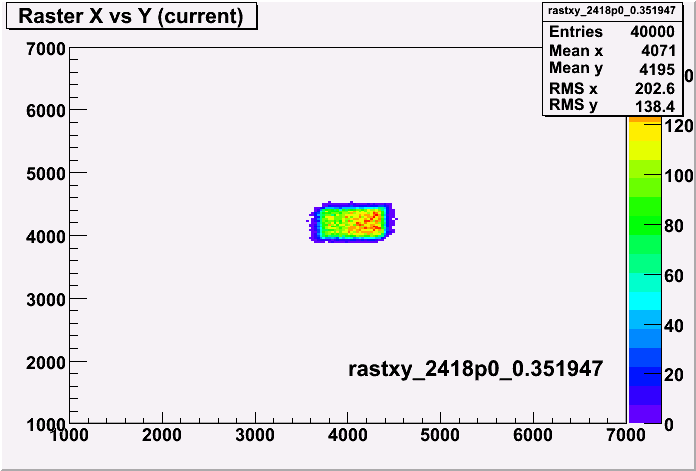Click the y-axis label 7000
Screen dimensions: 696x471
point(46,49)
